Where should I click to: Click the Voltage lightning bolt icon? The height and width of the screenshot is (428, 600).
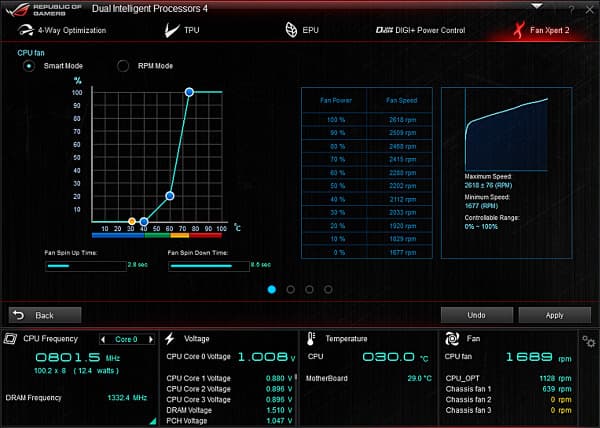tap(170, 338)
